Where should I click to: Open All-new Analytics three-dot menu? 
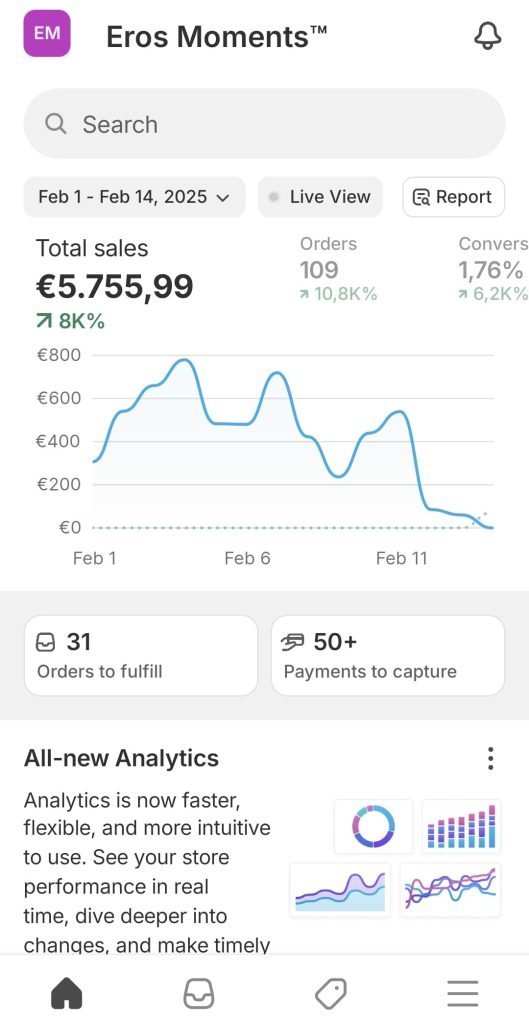click(490, 758)
